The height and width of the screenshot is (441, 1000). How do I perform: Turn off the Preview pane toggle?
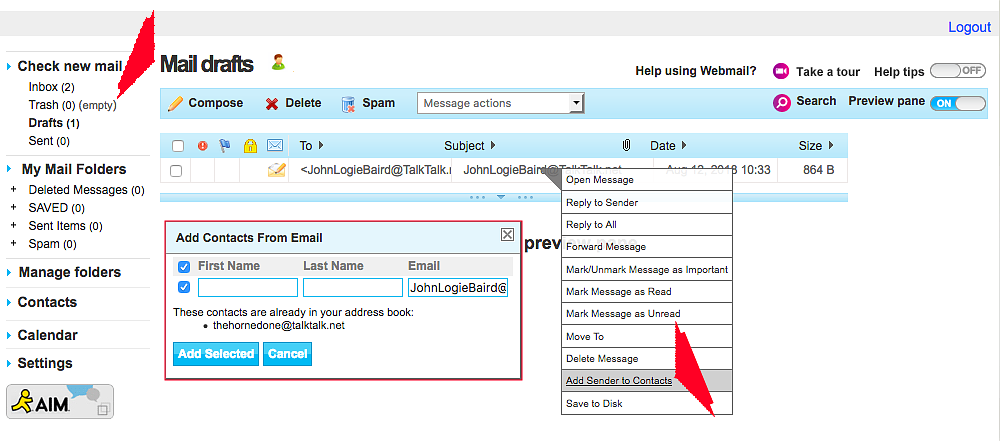(x=957, y=103)
